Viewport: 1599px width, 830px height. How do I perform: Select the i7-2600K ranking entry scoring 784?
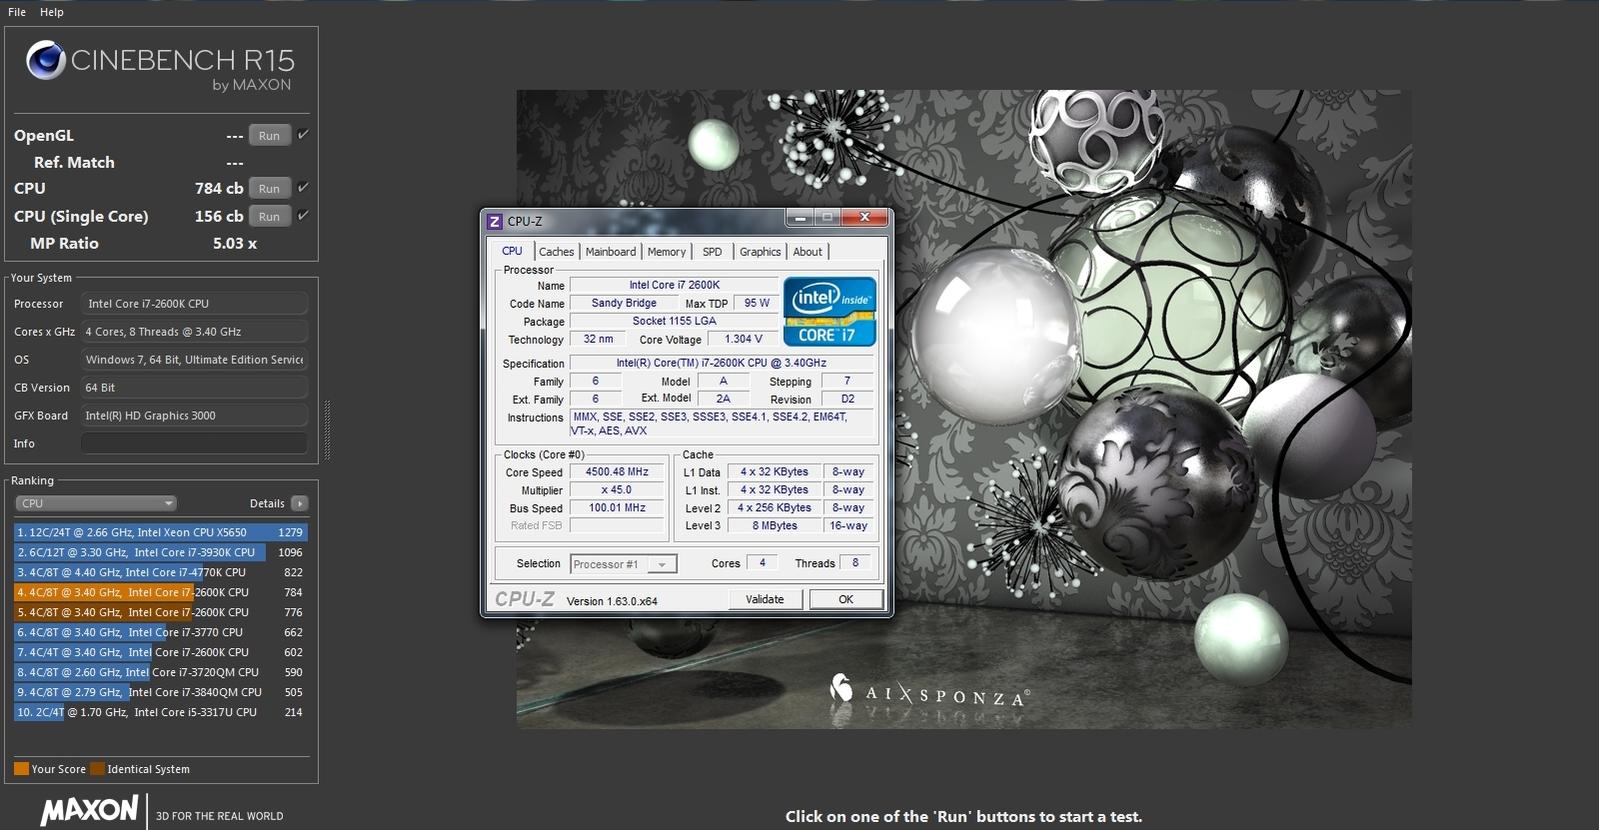(x=160, y=592)
